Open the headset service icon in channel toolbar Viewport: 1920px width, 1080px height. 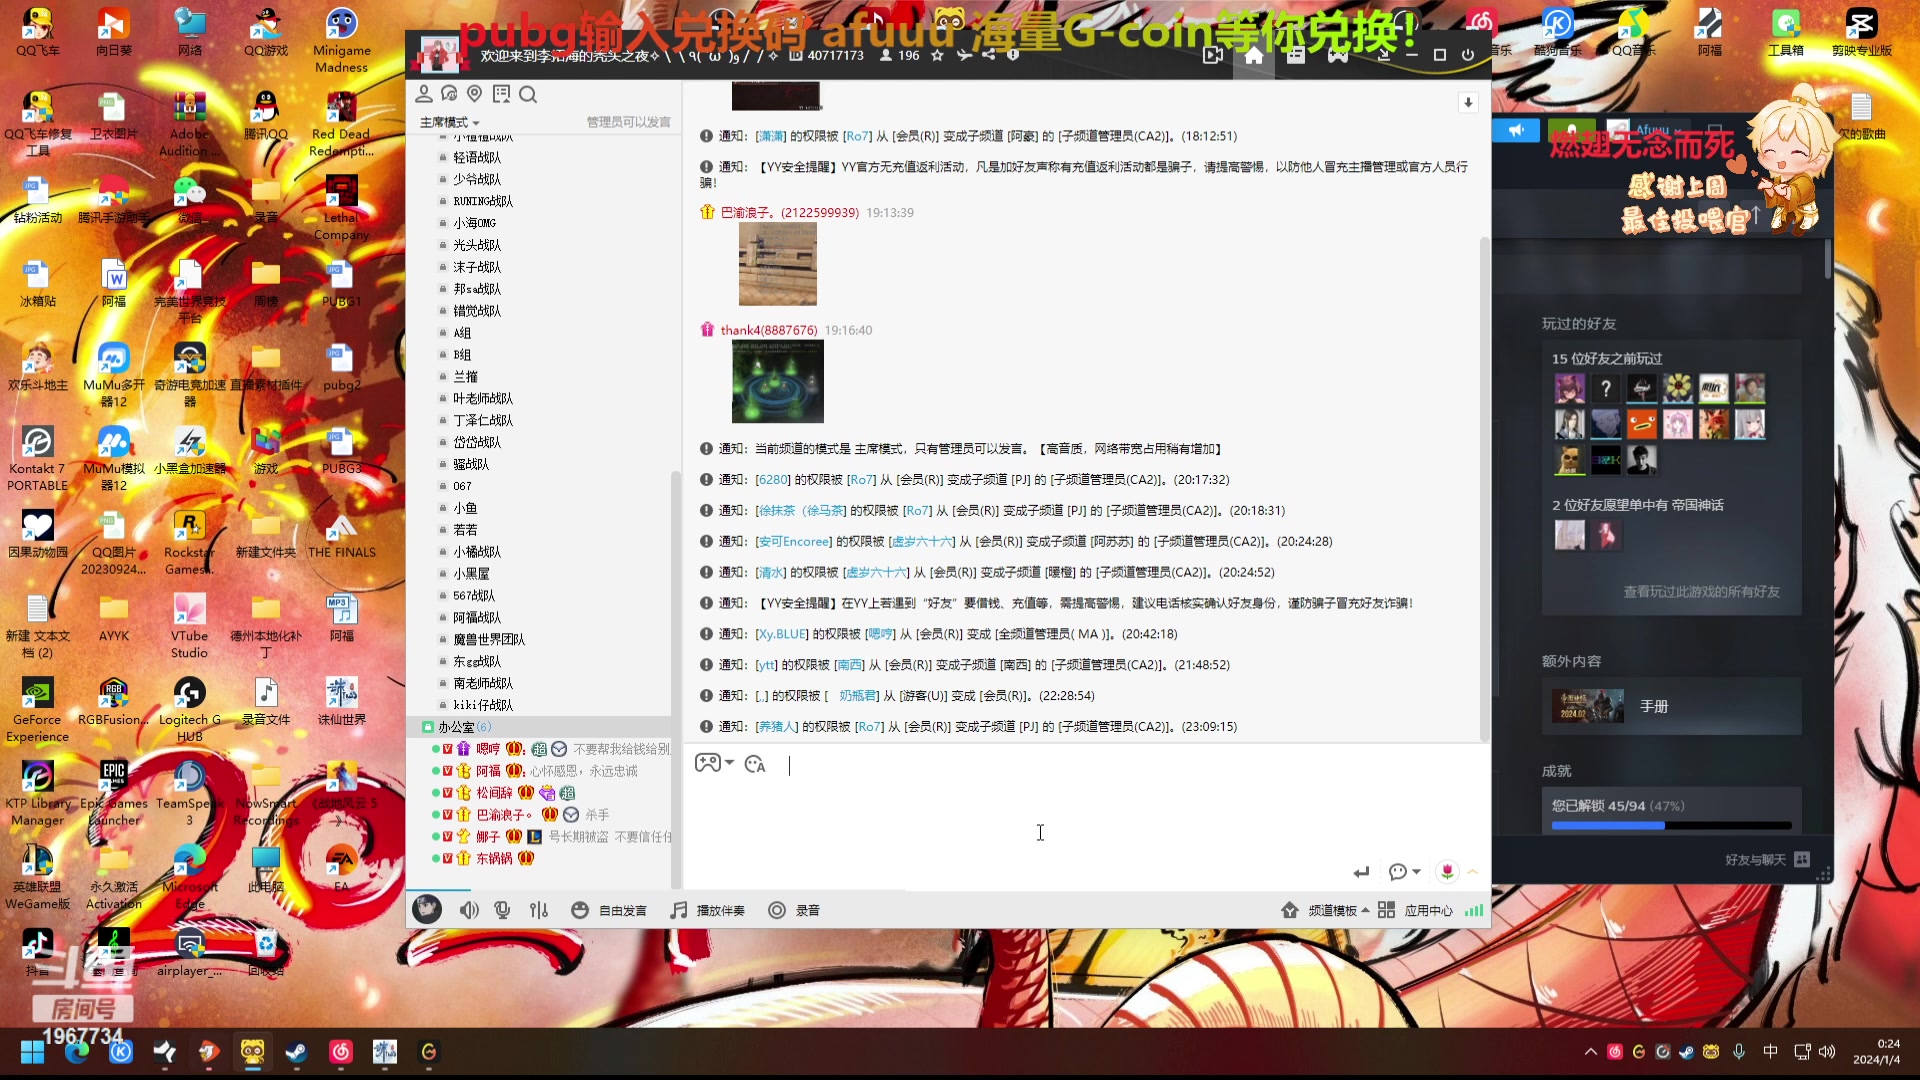[x=449, y=94]
